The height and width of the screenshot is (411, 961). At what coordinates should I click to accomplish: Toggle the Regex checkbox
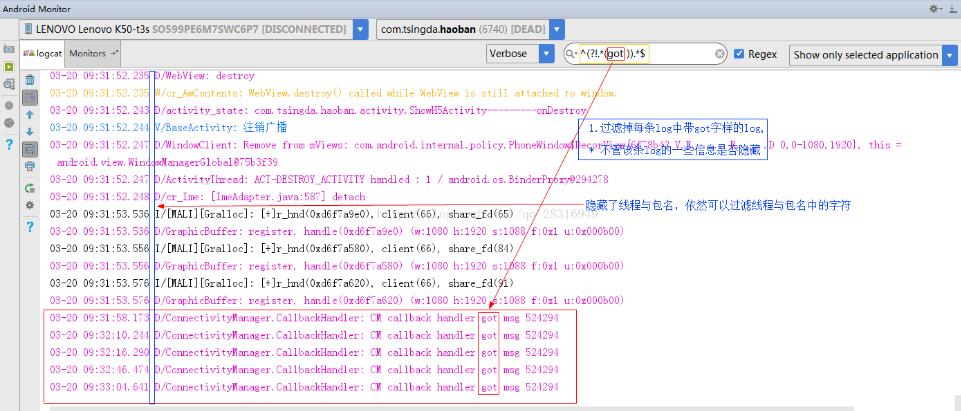click(x=739, y=54)
